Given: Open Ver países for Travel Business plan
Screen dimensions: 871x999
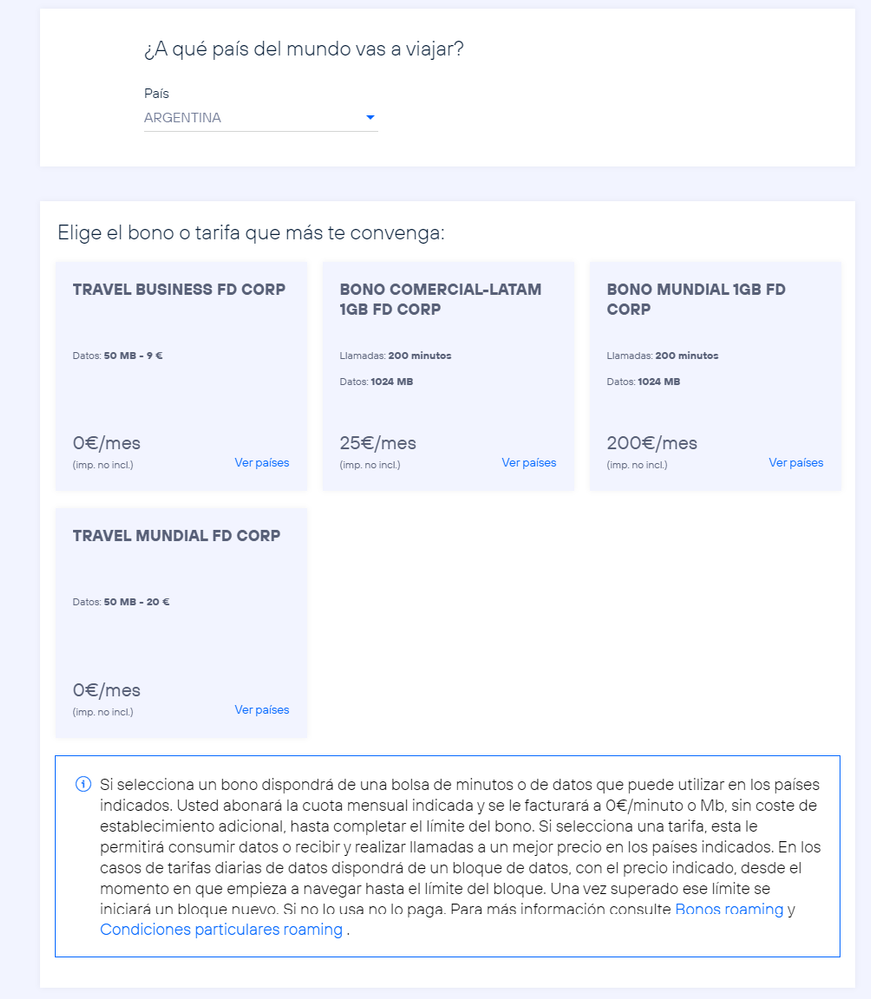Looking at the screenshot, I should click(x=262, y=463).
